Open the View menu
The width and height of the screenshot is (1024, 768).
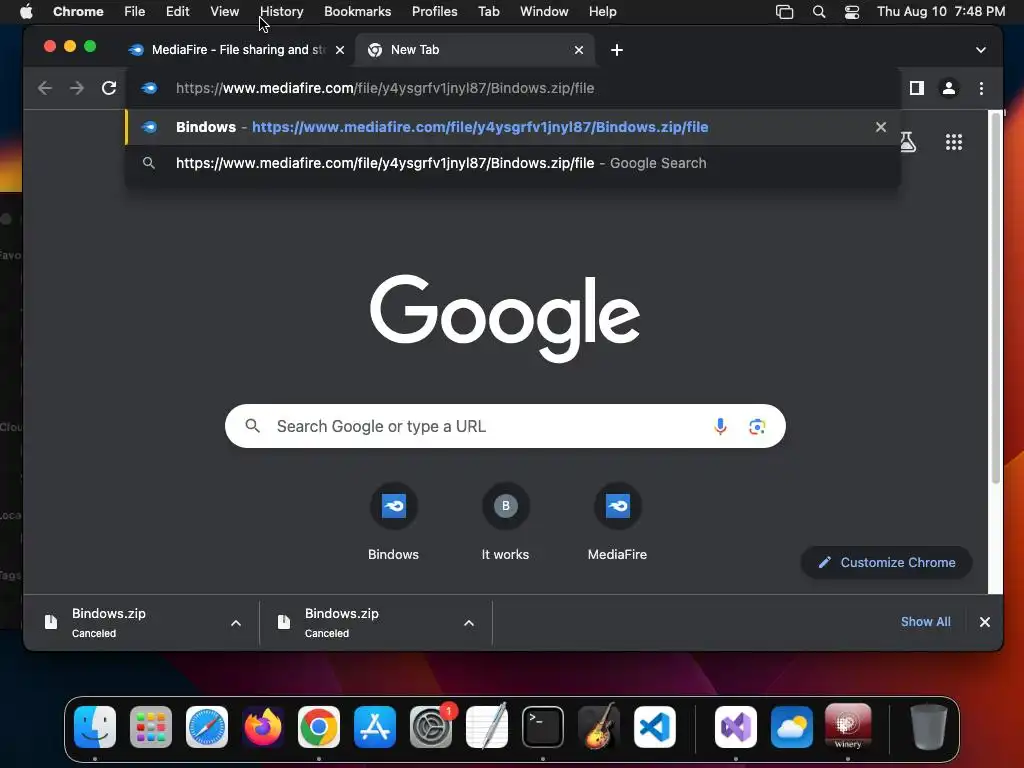click(224, 12)
